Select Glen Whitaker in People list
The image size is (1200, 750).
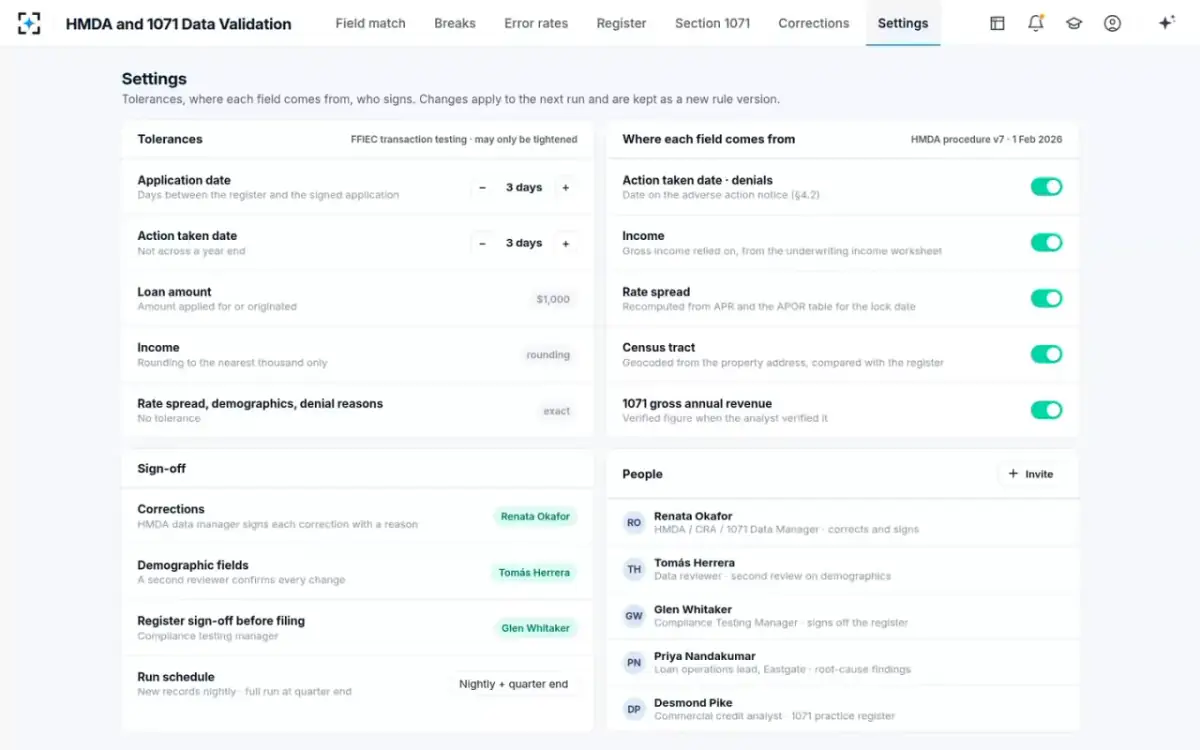point(843,616)
